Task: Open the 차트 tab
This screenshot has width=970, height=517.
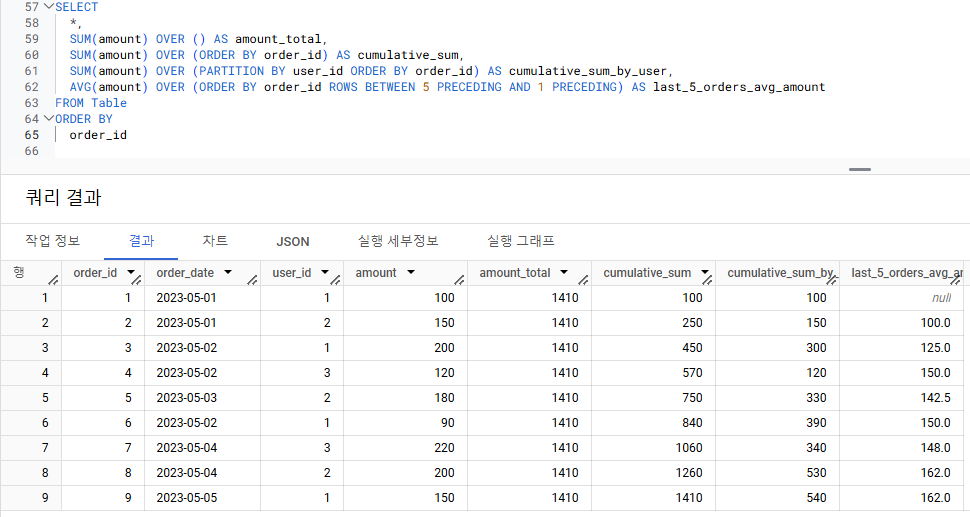Action: pos(215,241)
